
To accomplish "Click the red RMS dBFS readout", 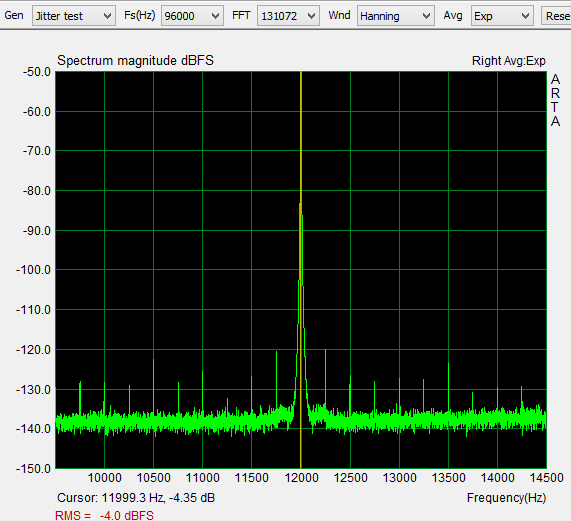I will pos(104,515).
